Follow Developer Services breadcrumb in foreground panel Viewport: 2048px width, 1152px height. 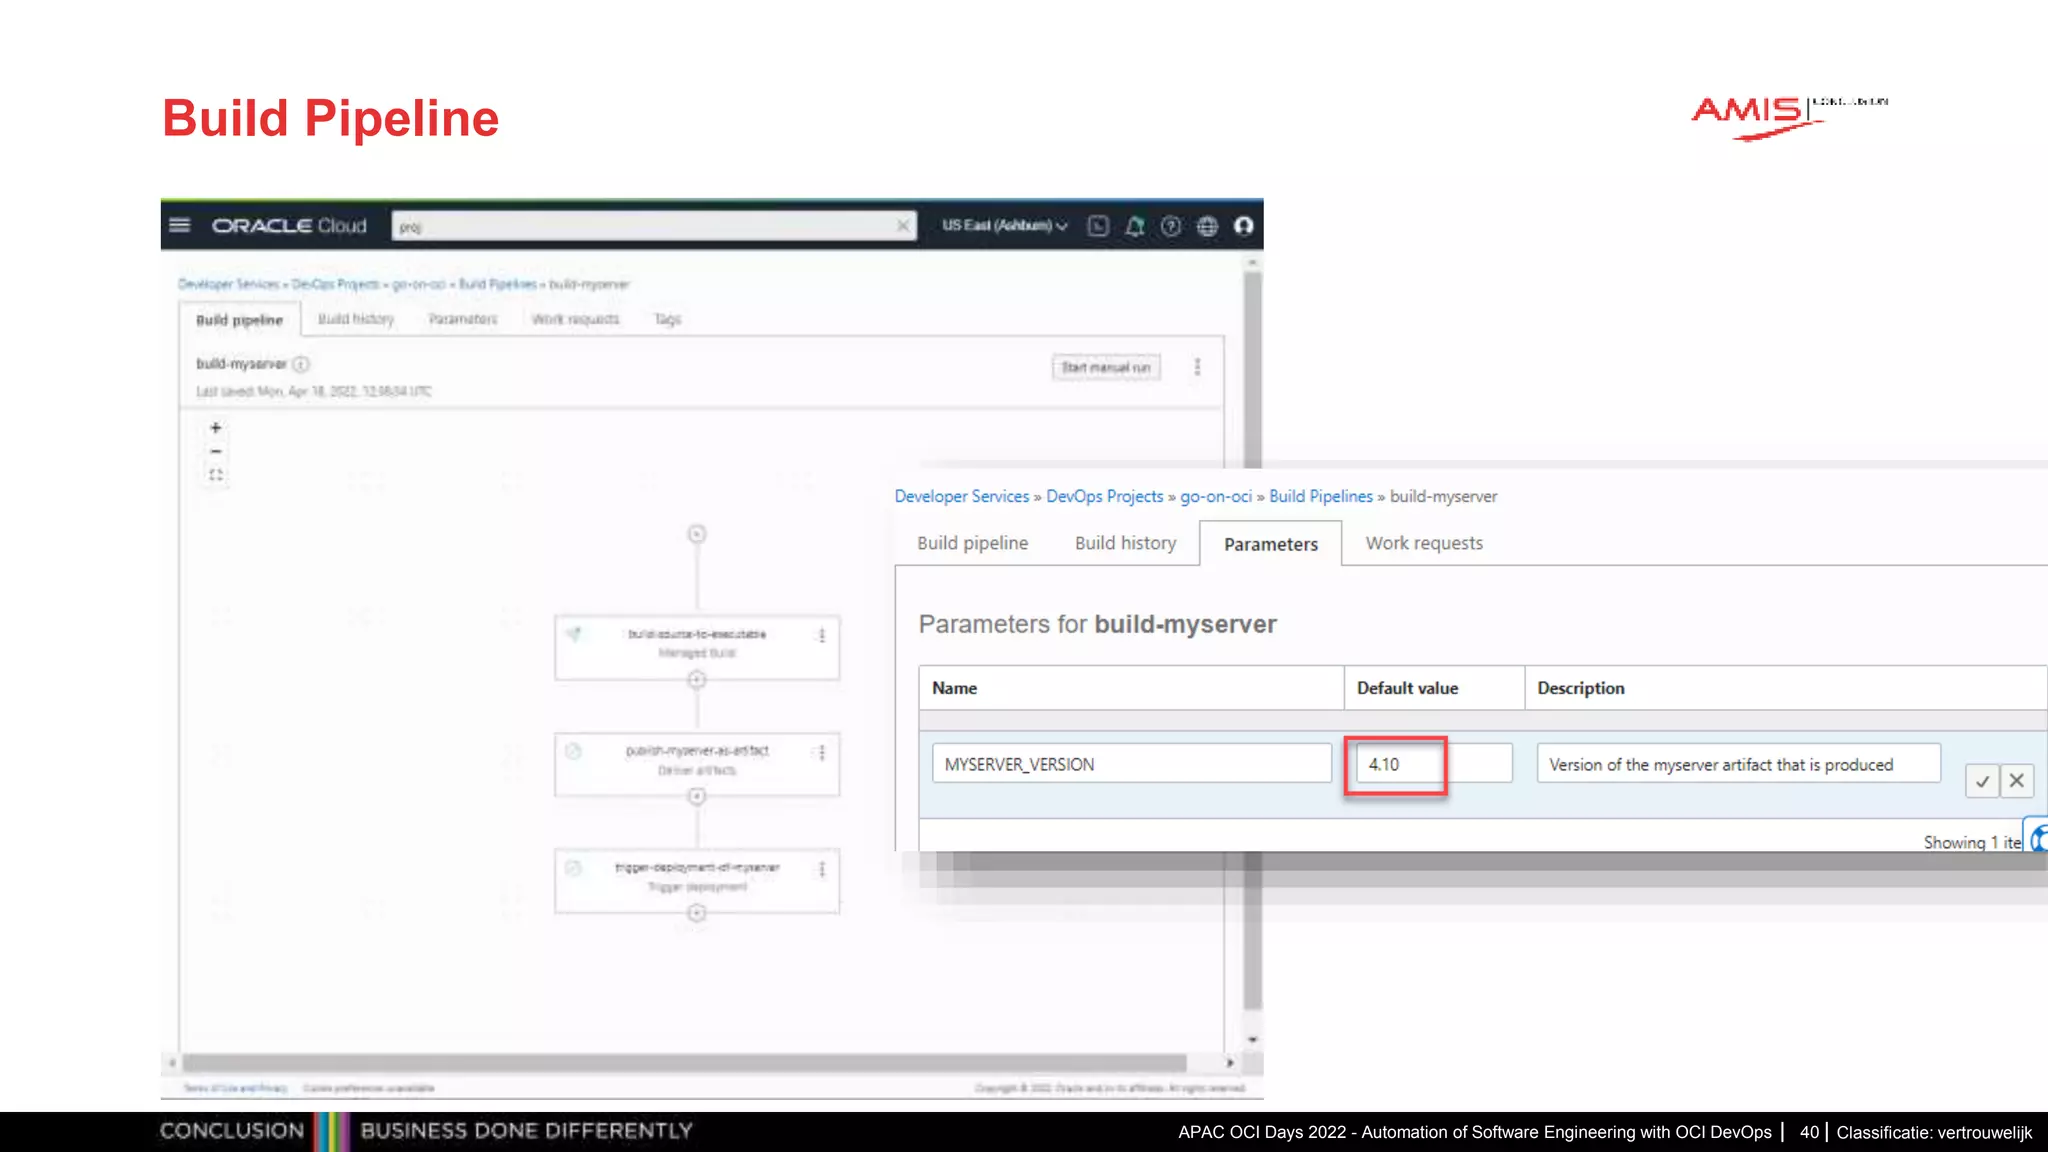point(961,497)
